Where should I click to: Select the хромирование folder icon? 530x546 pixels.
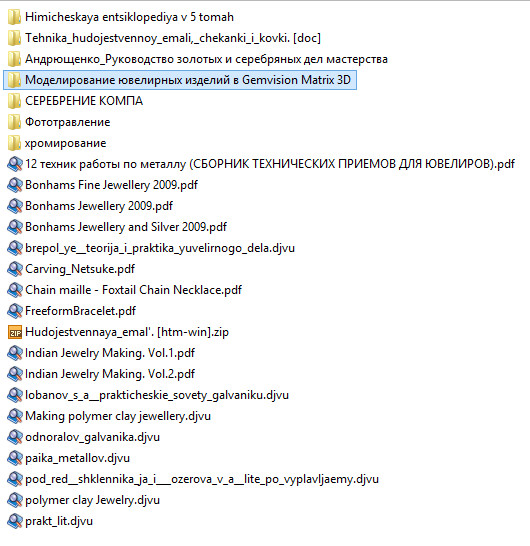14,143
